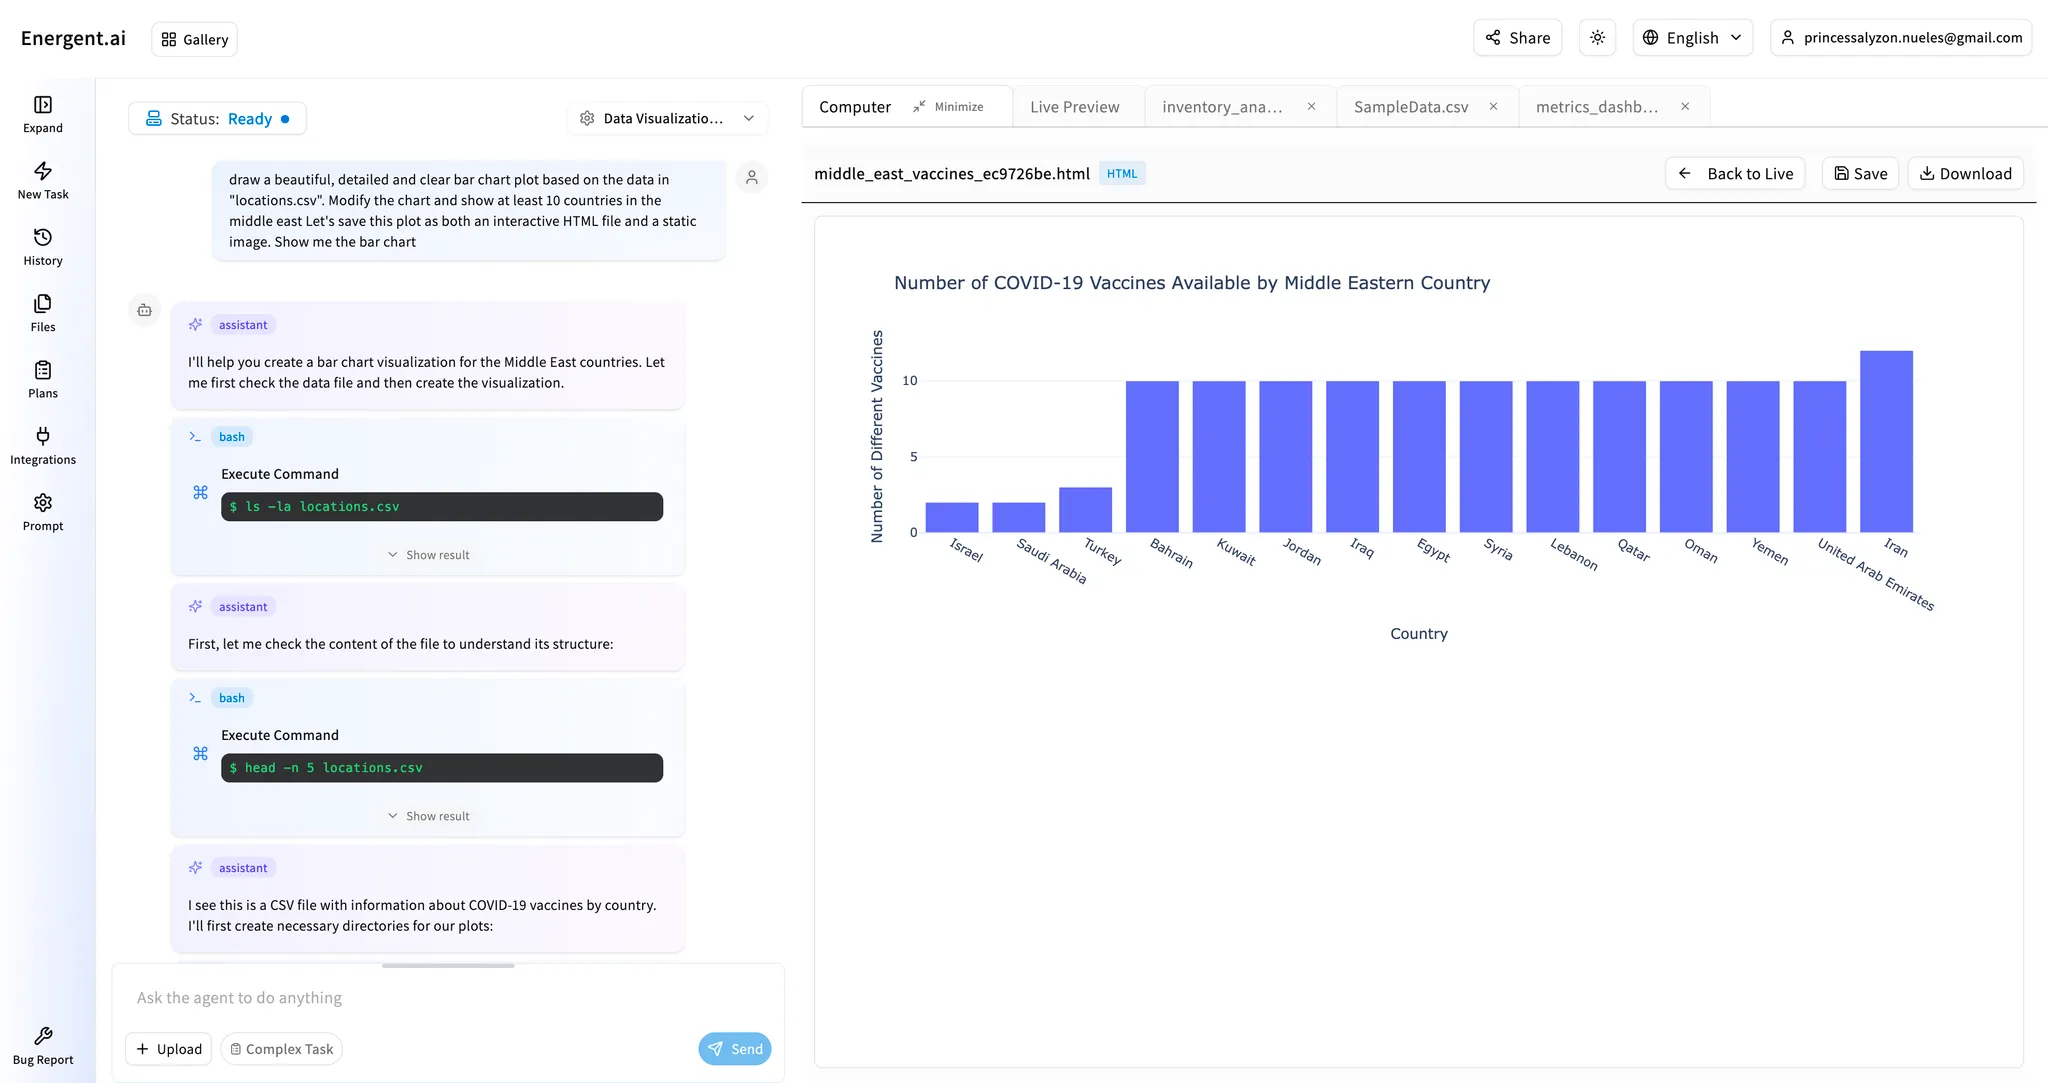The image size is (2048, 1083).
Task: Submit a Bug Report
Action: [x=42, y=1044]
